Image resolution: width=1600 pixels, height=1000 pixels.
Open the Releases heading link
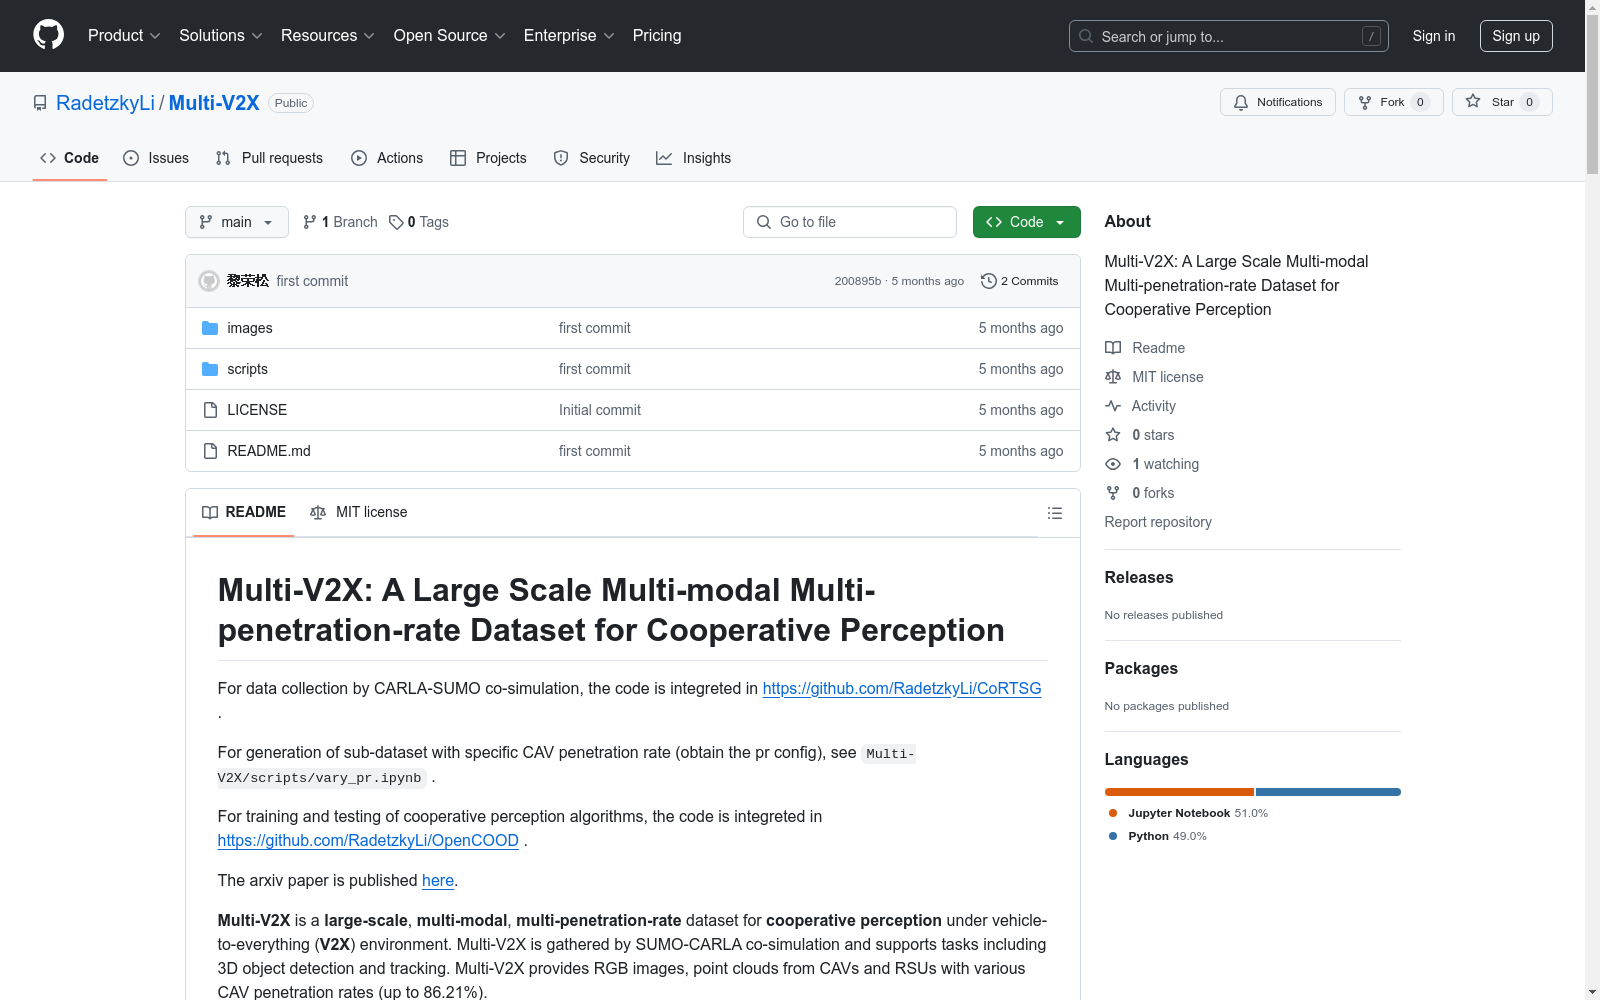coord(1139,577)
